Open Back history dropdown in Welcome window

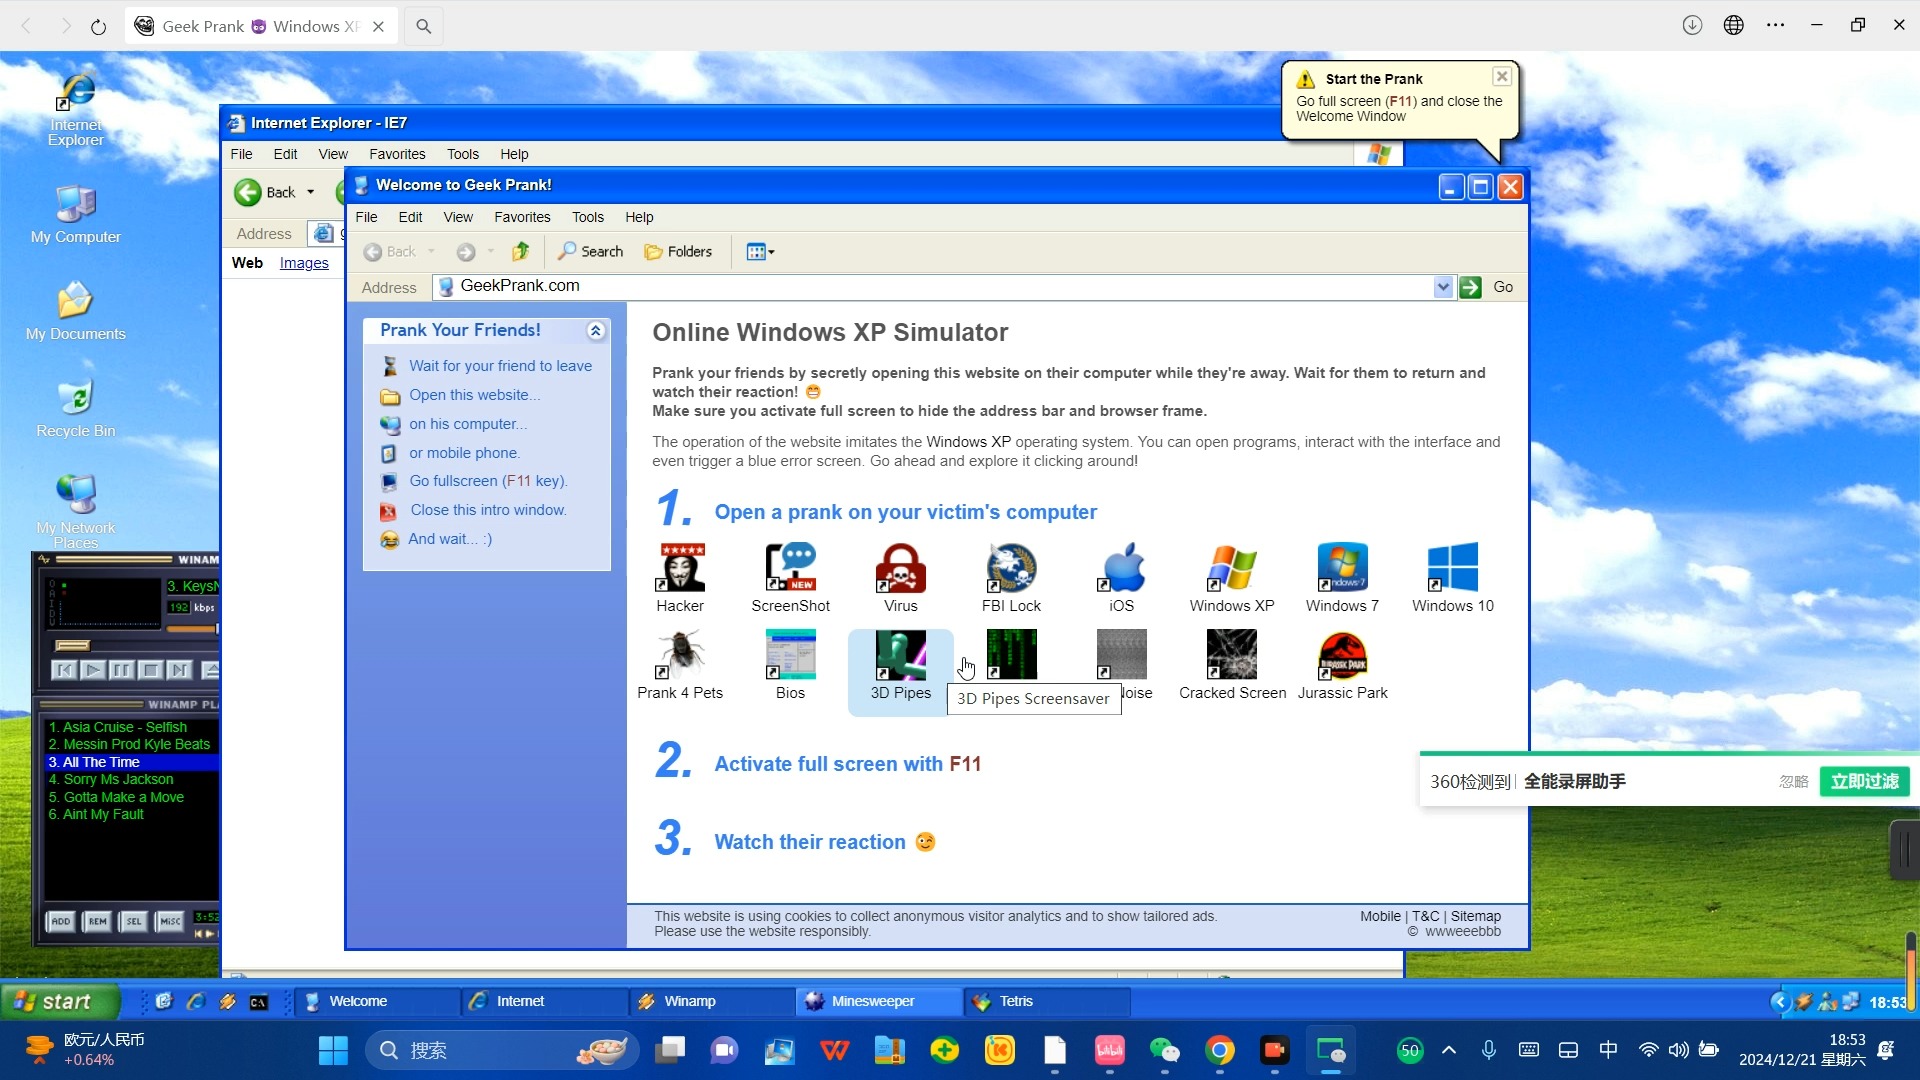pyautogui.click(x=432, y=252)
